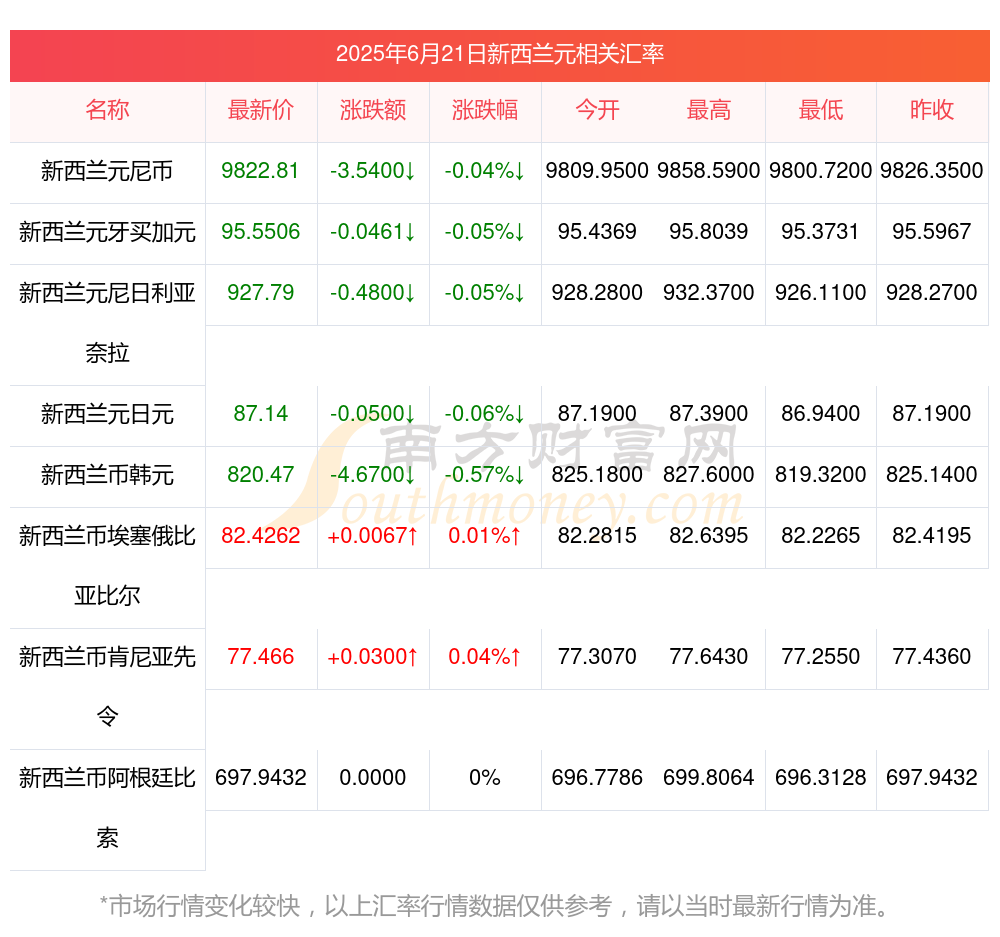Viewport: 1000px width, 937px height.
Task: Click opening value 95.4369
Action: [x=597, y=232]
